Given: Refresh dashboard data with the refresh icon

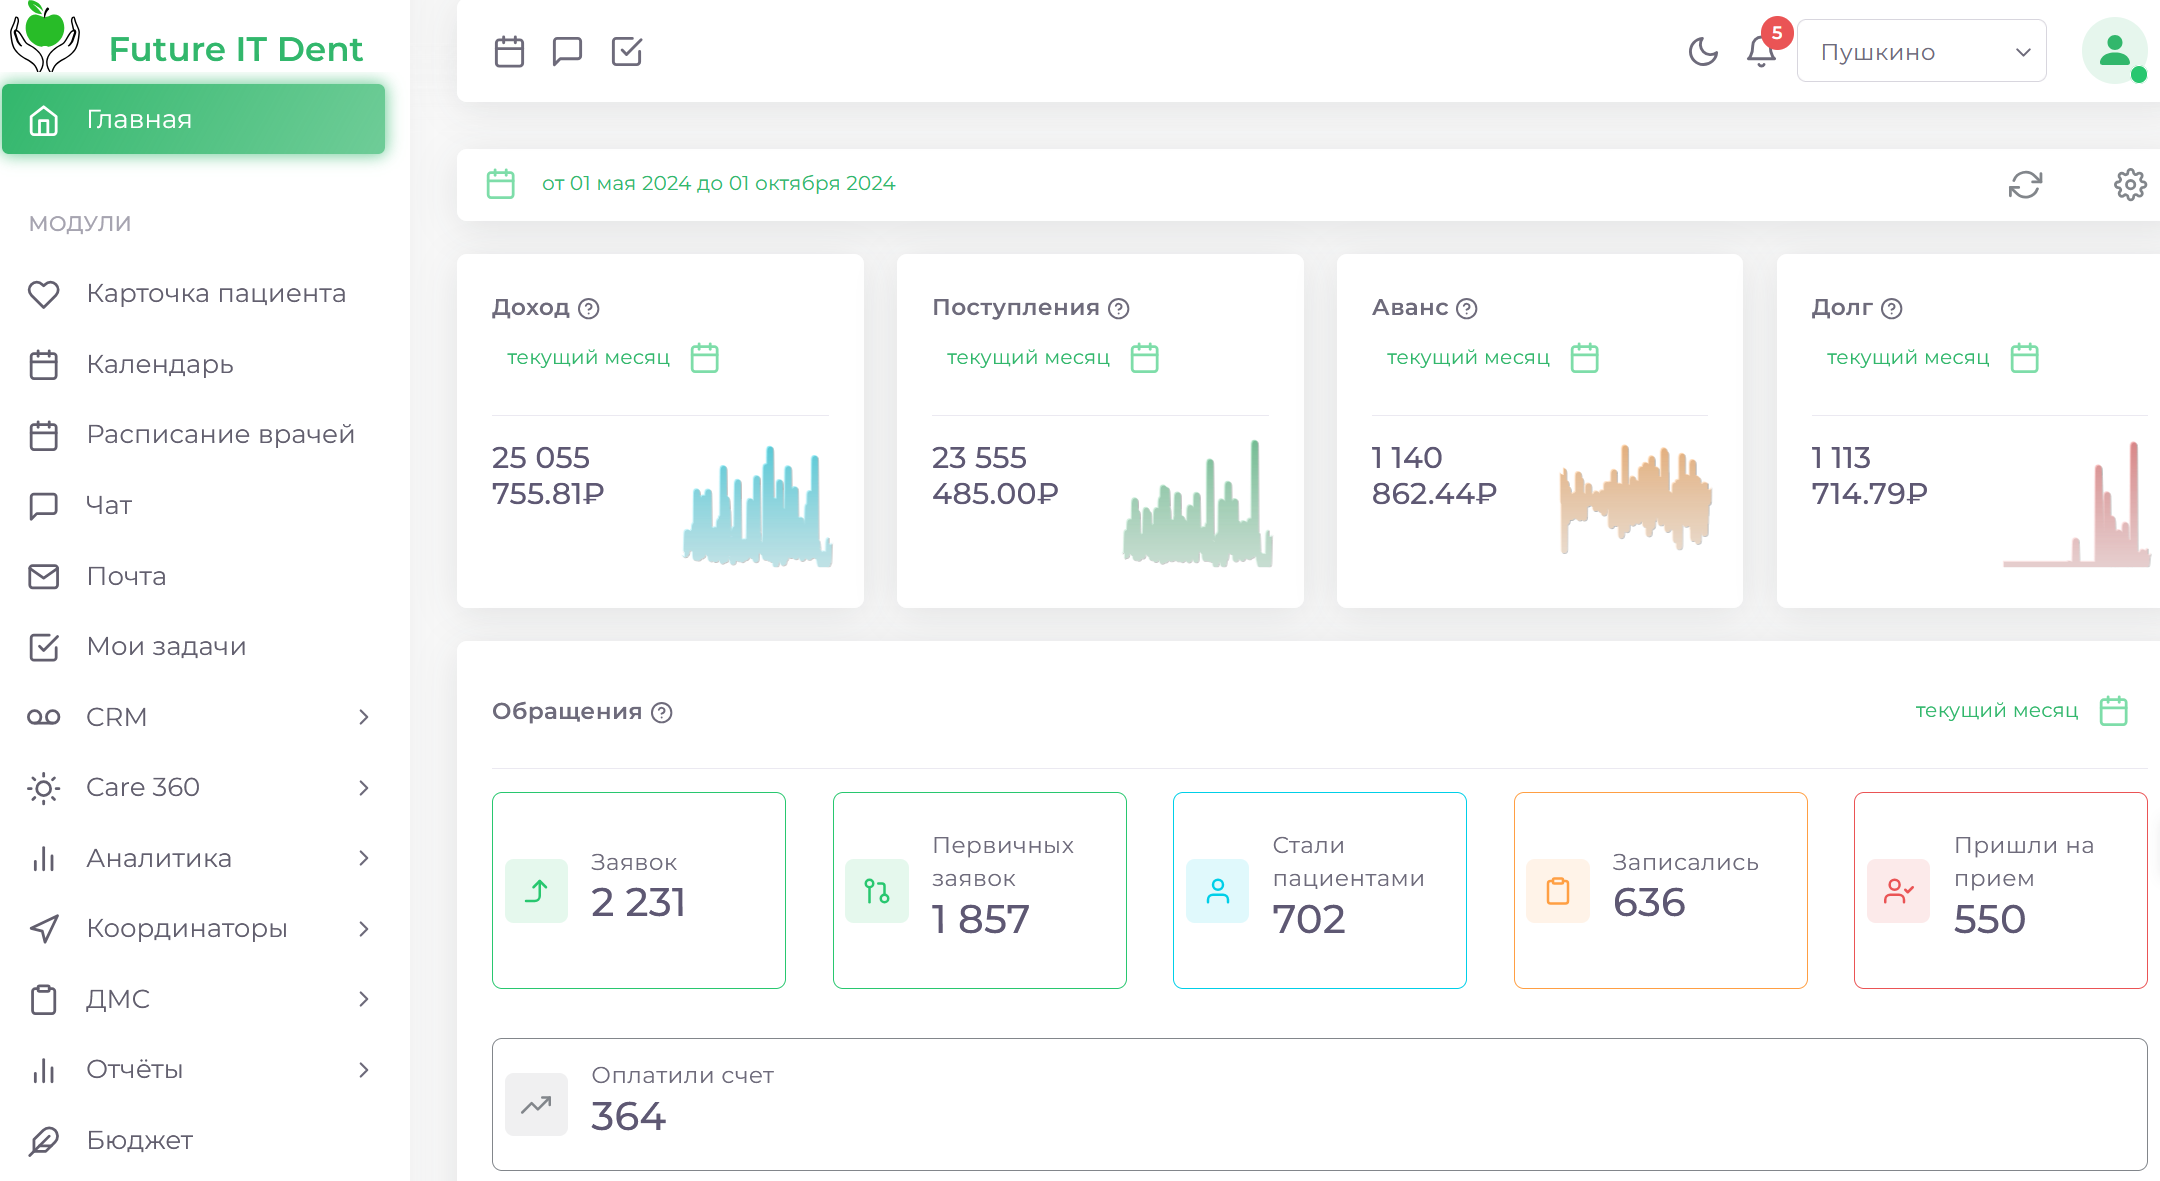Looking at the screenshot, I should point(2025,185).
